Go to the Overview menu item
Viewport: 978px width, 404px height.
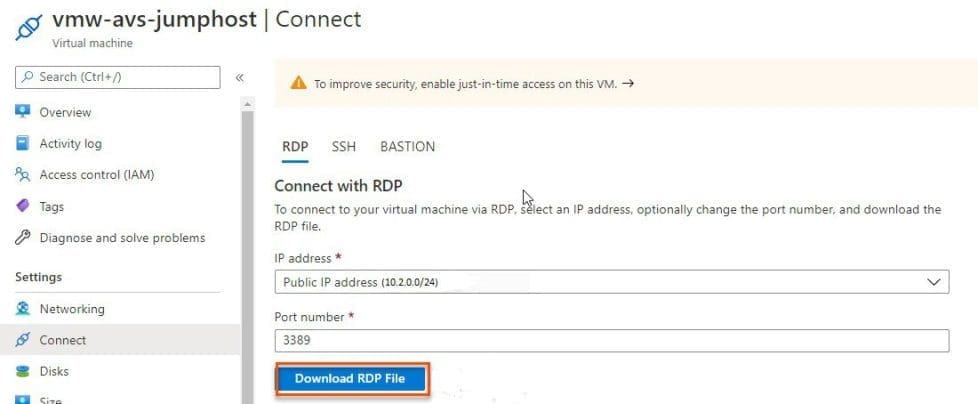(65, 112)
